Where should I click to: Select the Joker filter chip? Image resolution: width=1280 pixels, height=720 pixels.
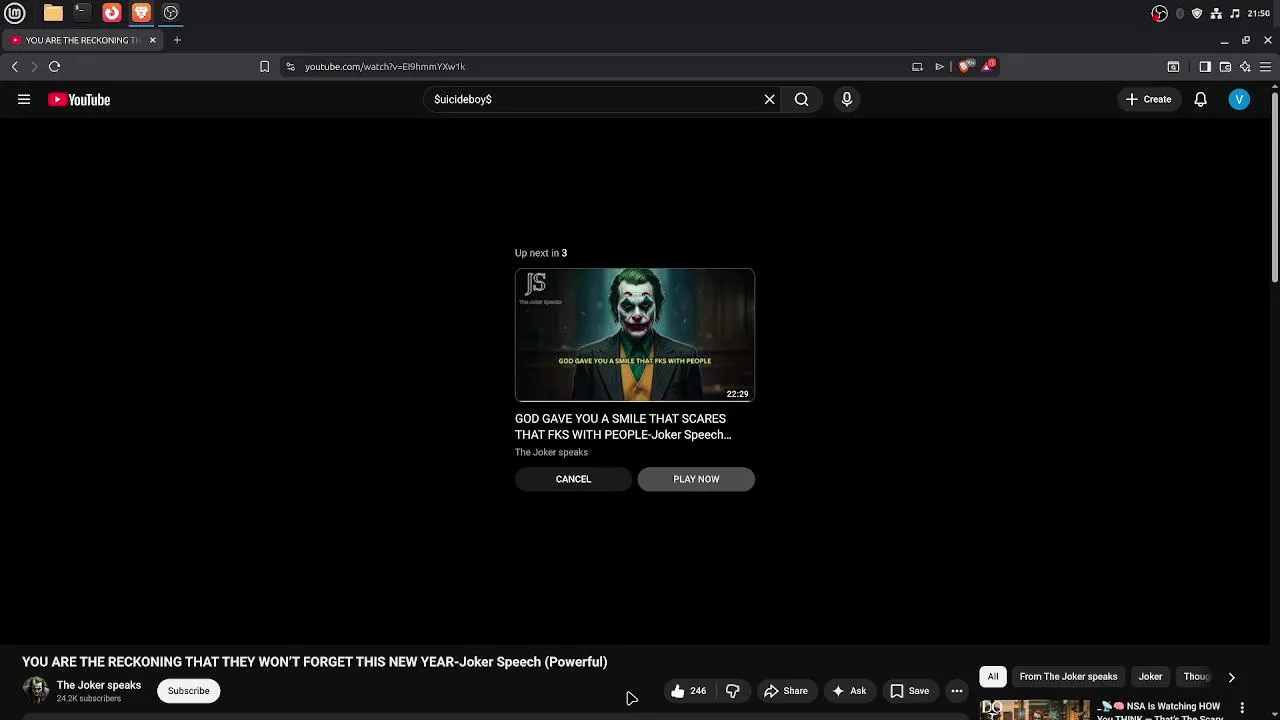[1150, 677]
